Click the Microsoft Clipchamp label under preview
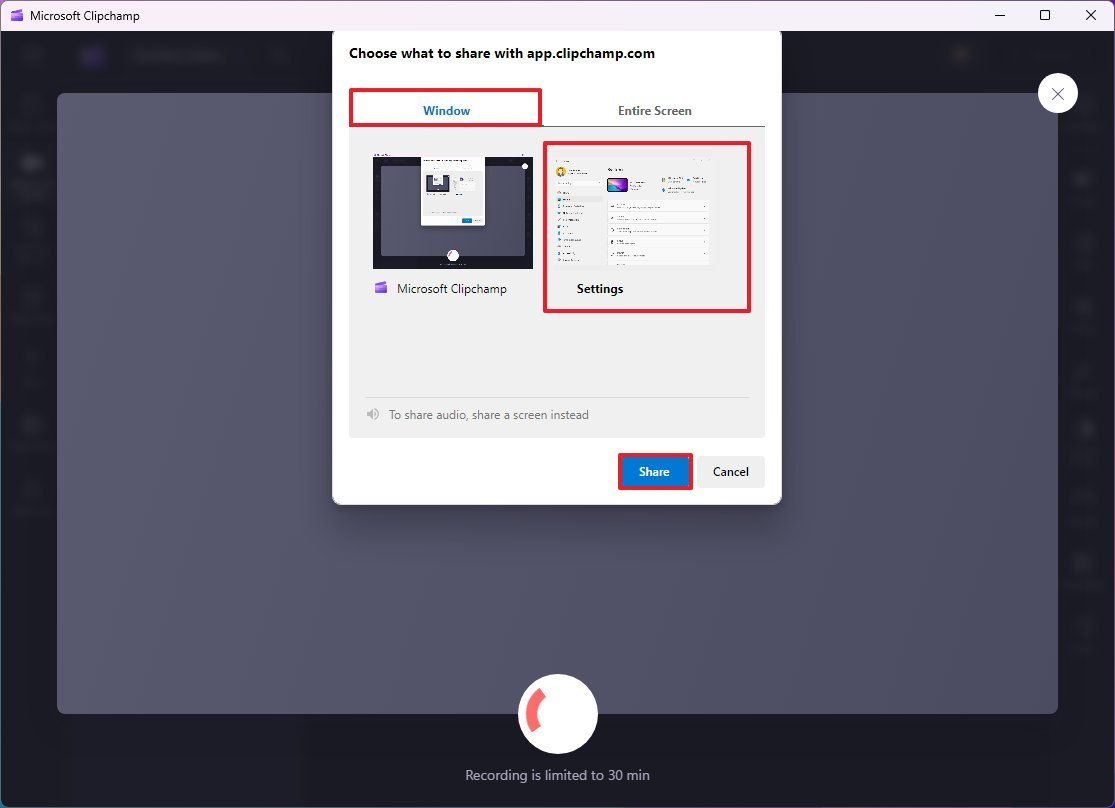Screen dimensions: 1115x808 (452, 289)
